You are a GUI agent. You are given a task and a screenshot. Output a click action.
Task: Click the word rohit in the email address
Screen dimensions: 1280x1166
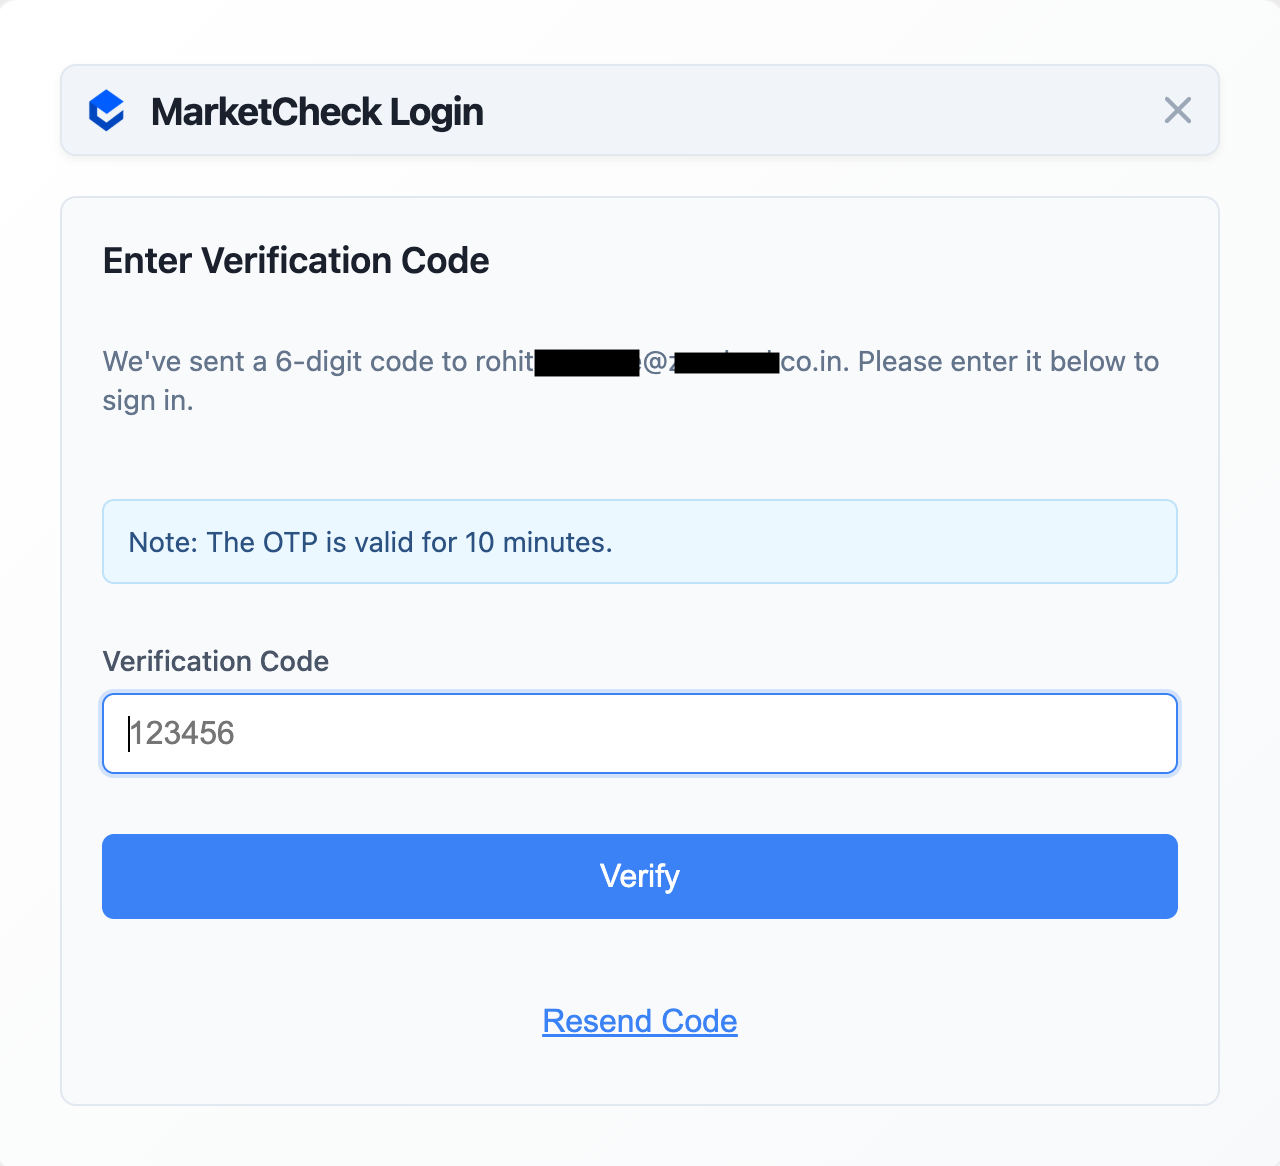[x=504, y=361]
